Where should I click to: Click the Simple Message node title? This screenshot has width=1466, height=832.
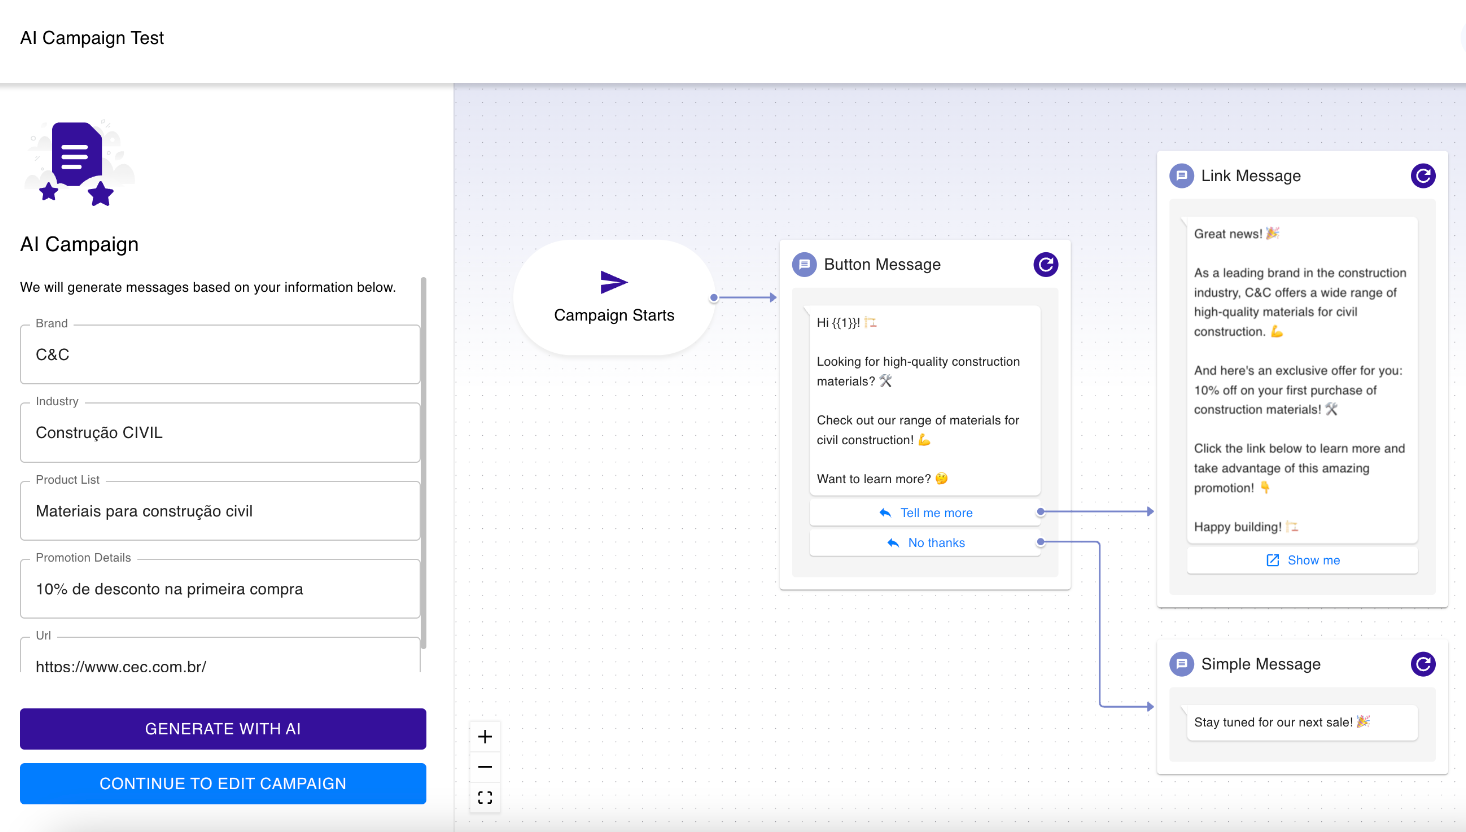(x=1261, y=664)
